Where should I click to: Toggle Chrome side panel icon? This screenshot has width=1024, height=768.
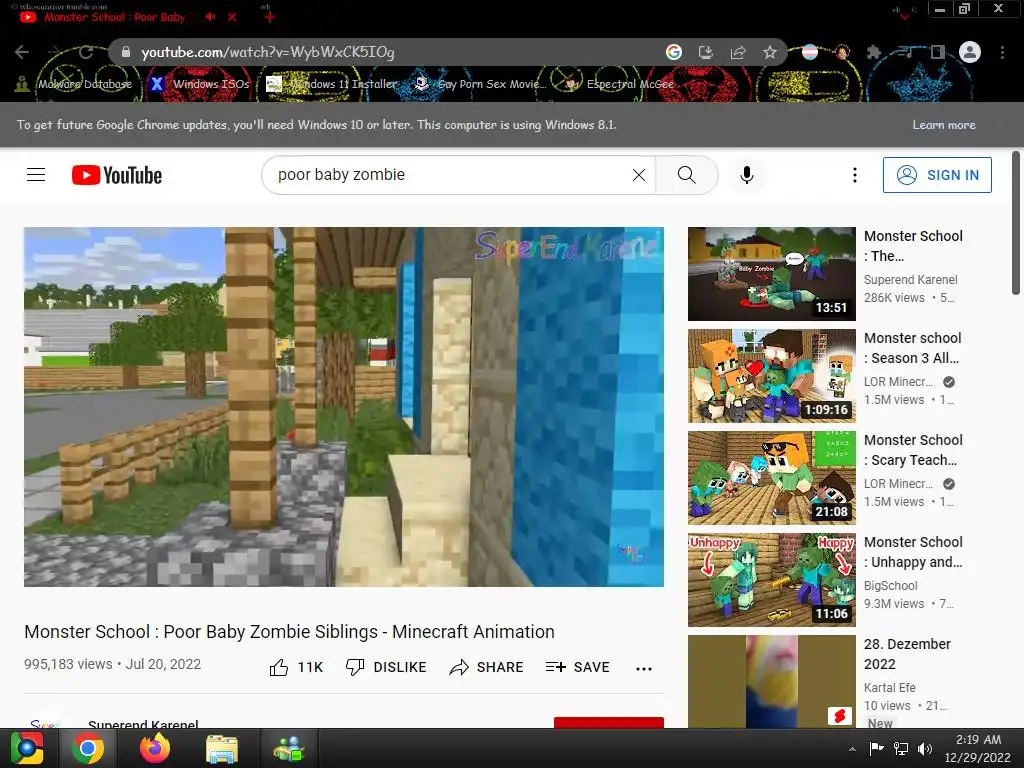937,52
